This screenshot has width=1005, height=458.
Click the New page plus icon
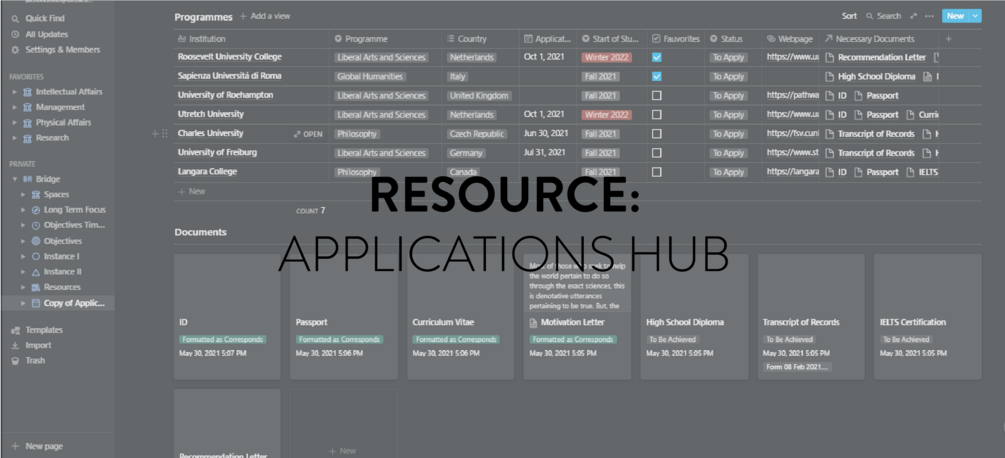[15, 446]
